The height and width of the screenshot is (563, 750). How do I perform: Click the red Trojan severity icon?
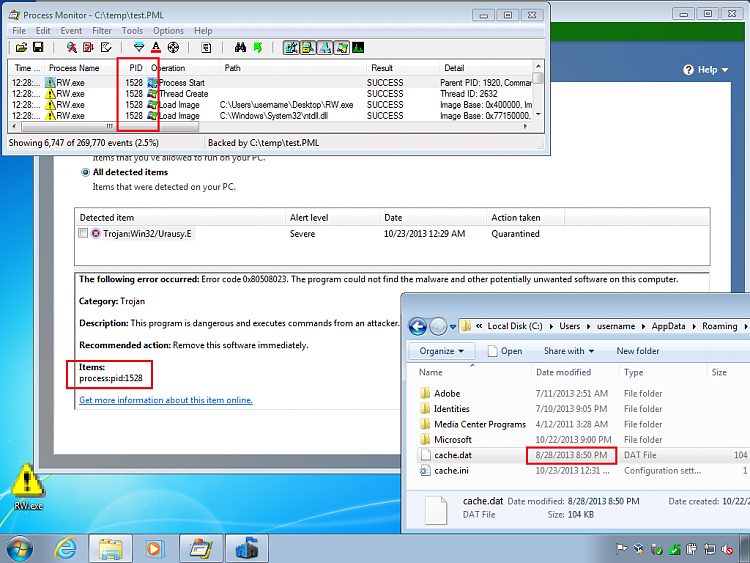96,233
